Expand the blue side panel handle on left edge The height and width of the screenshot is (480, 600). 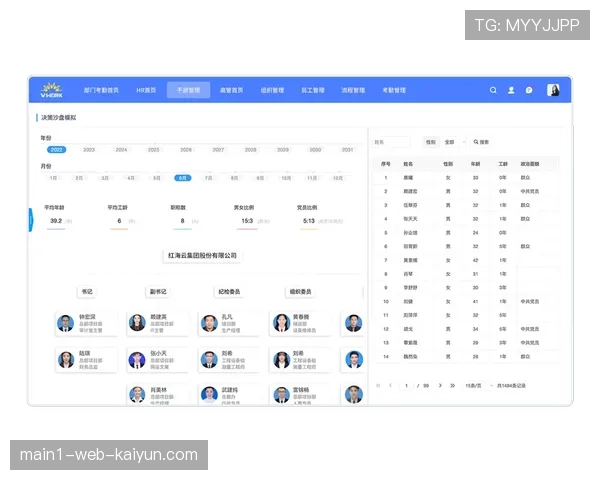click(x=30, y=221)
